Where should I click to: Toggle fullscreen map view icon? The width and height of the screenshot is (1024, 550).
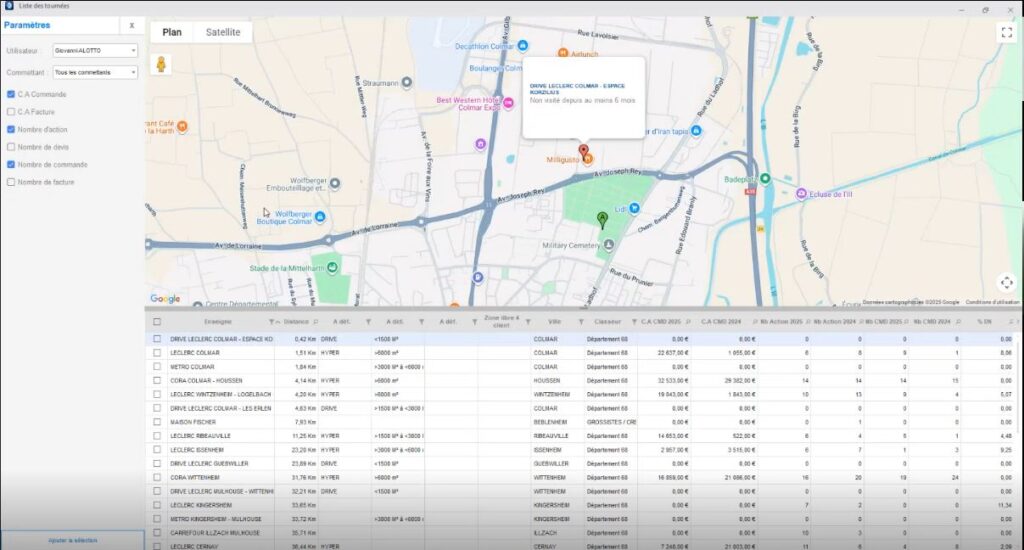click(1006, 32)
